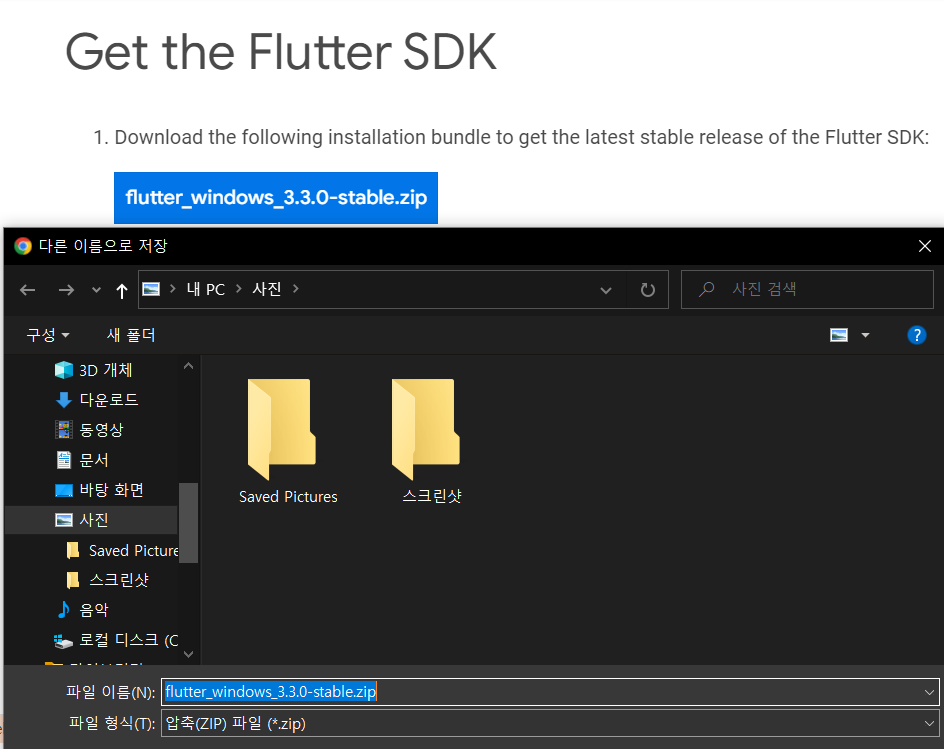Go forward using the right arrow
This screenshot has height=749, width=944.
pyautogui.click(x=66, y=290)
